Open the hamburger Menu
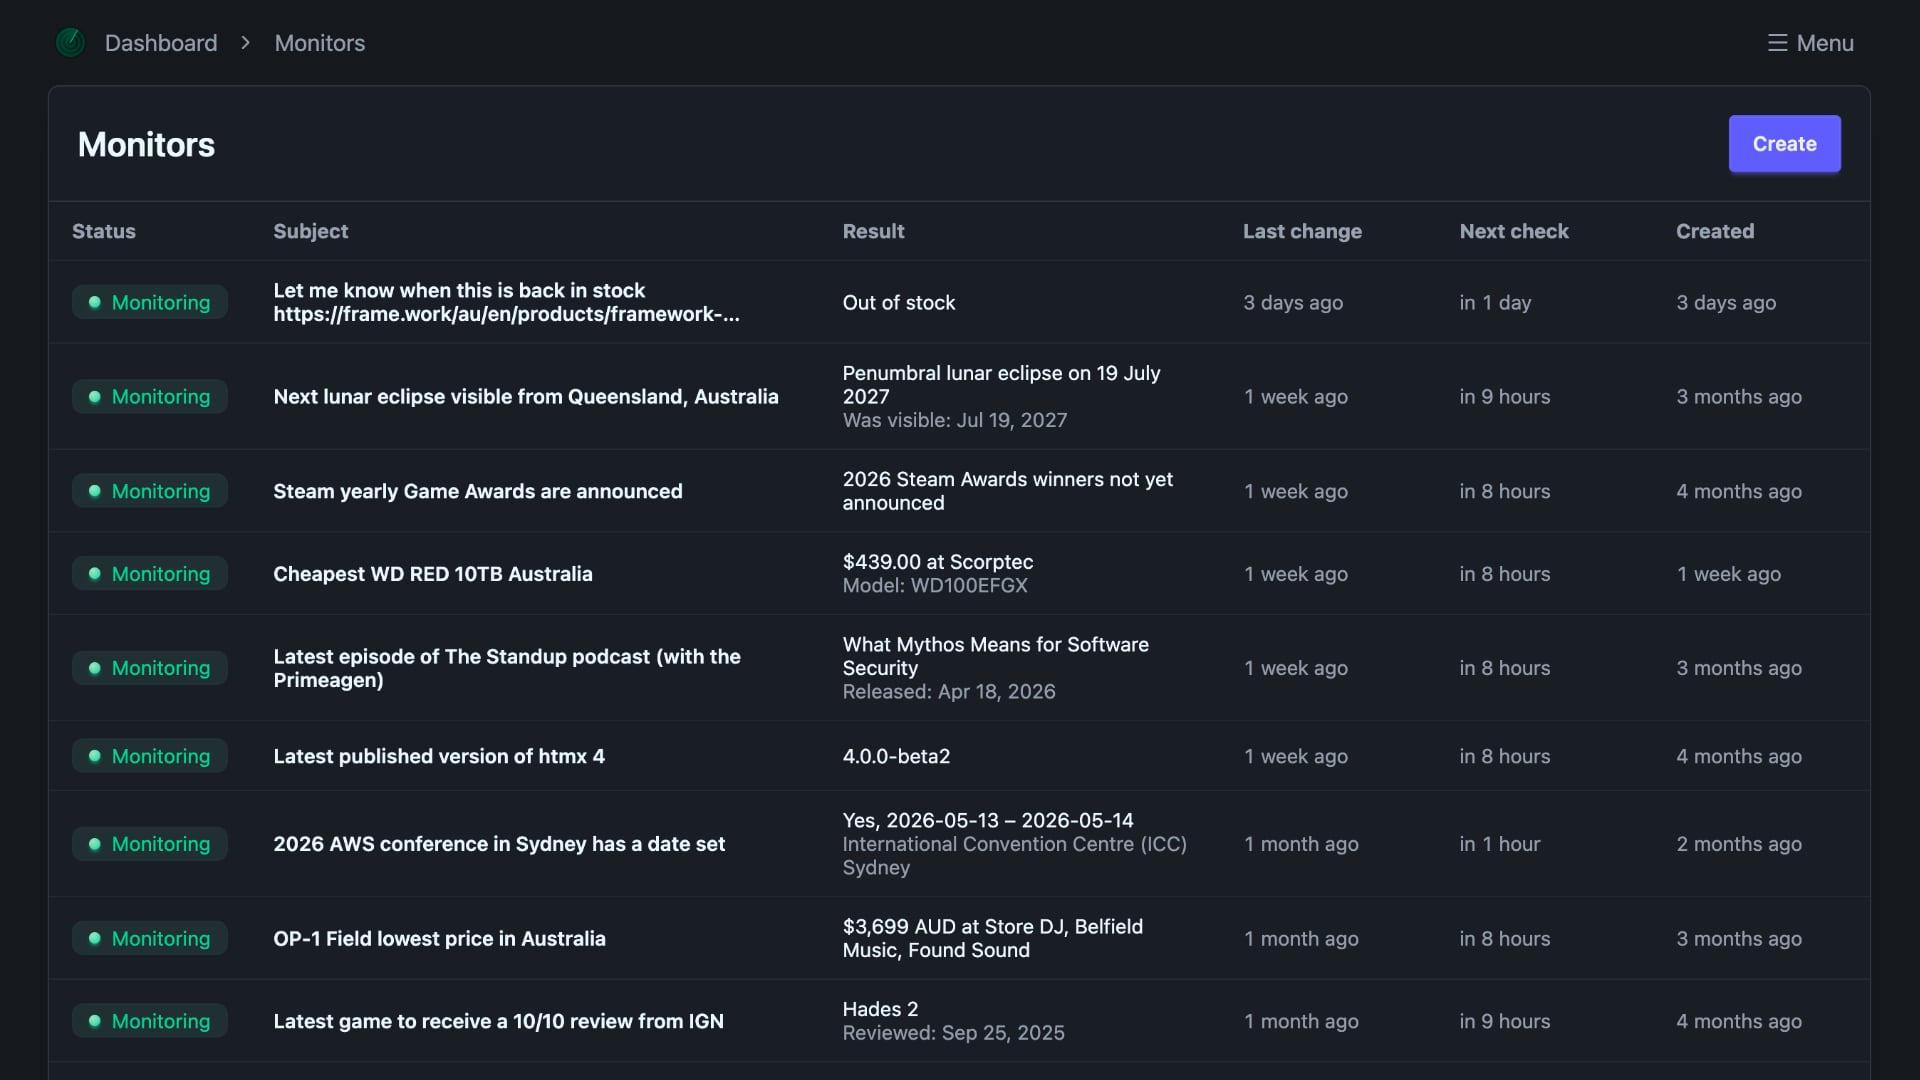 click(x=1810, y=43)
